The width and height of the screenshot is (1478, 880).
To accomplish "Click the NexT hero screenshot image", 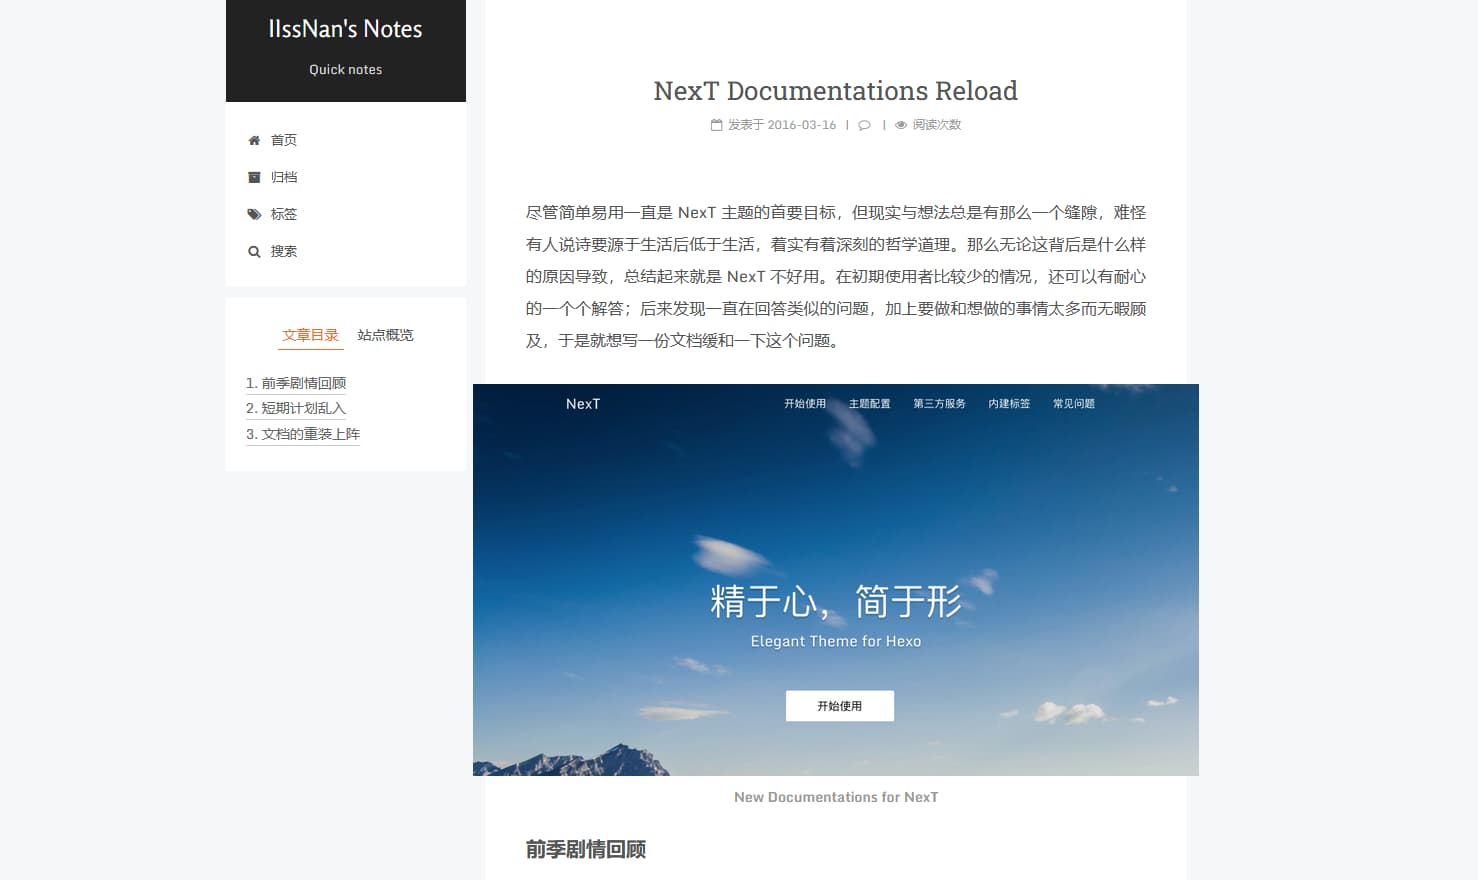I will click(x=835, y=579).
